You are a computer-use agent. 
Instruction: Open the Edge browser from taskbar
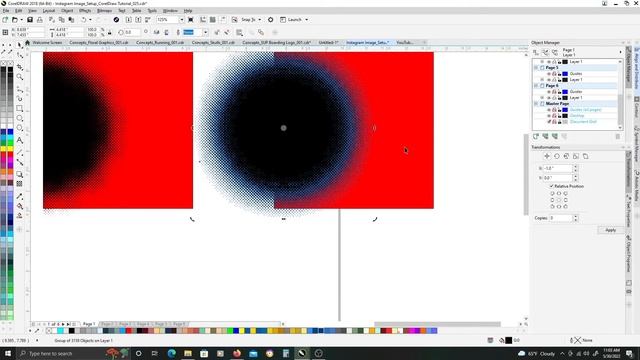[x=171, y=353]
